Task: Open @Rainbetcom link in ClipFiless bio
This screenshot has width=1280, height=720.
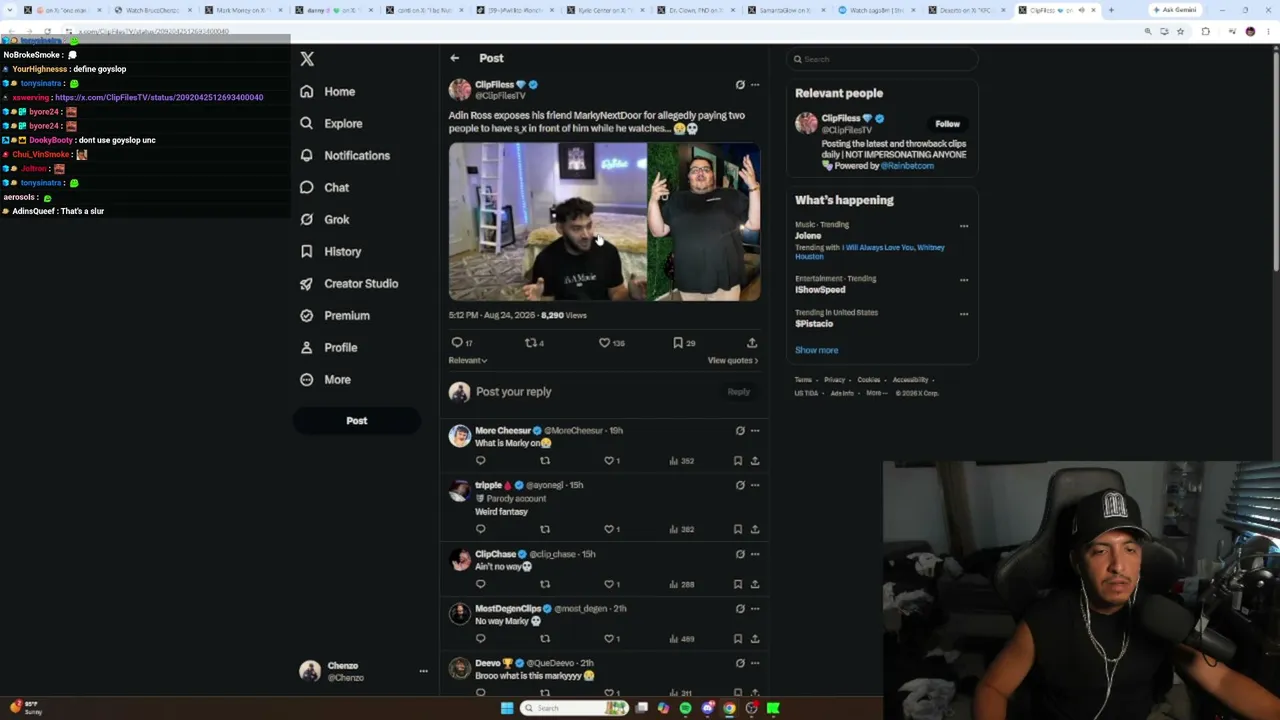Action: [x=907, y=166]
